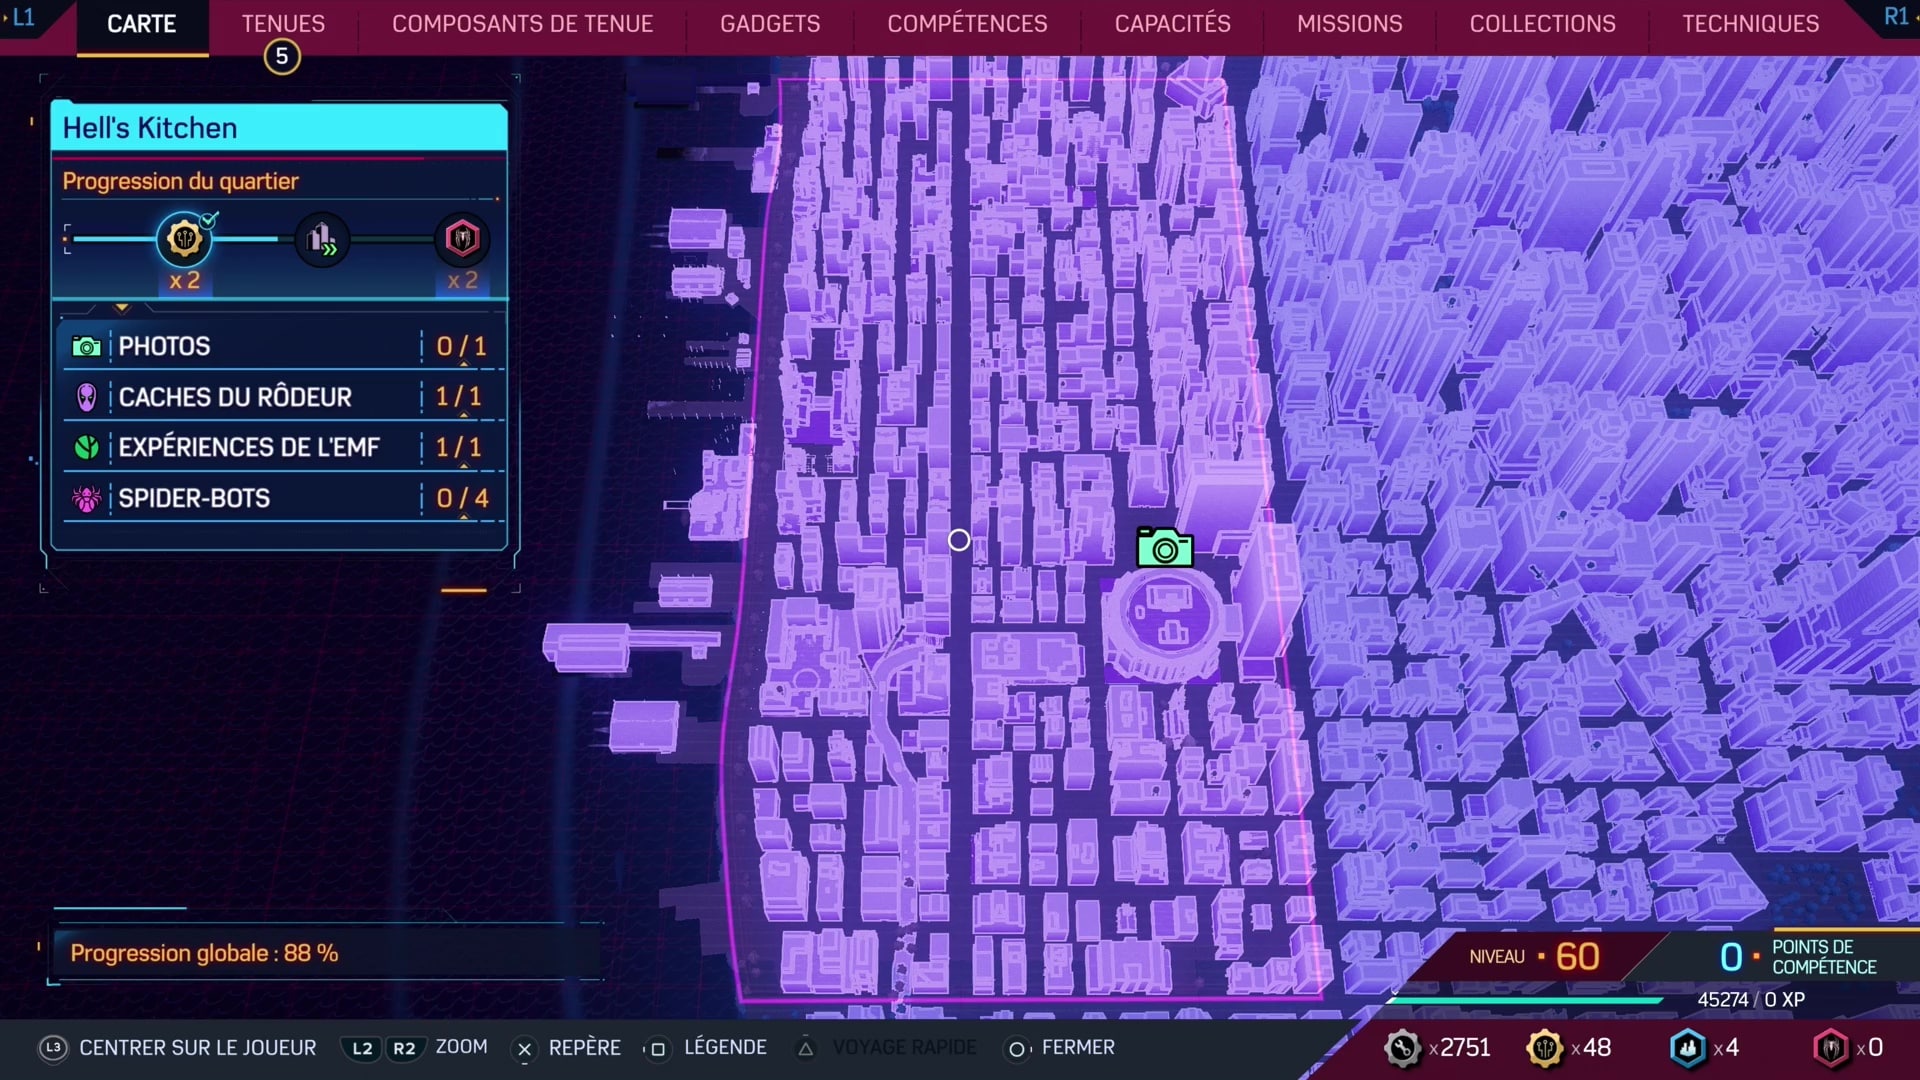The image size is (1920, 1080).
Task: Click the L2 zoom button icon
Action: coord(362,1048)
